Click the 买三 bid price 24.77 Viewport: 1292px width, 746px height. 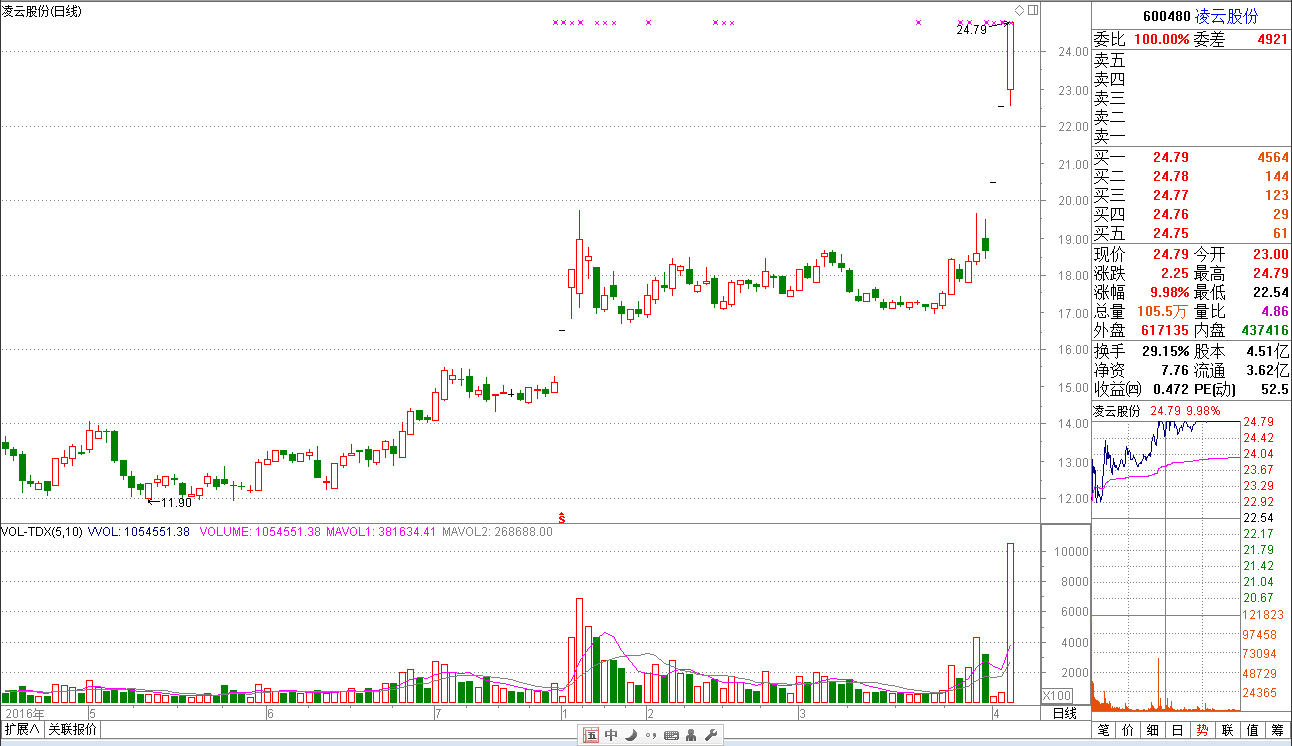point(1171,196)
